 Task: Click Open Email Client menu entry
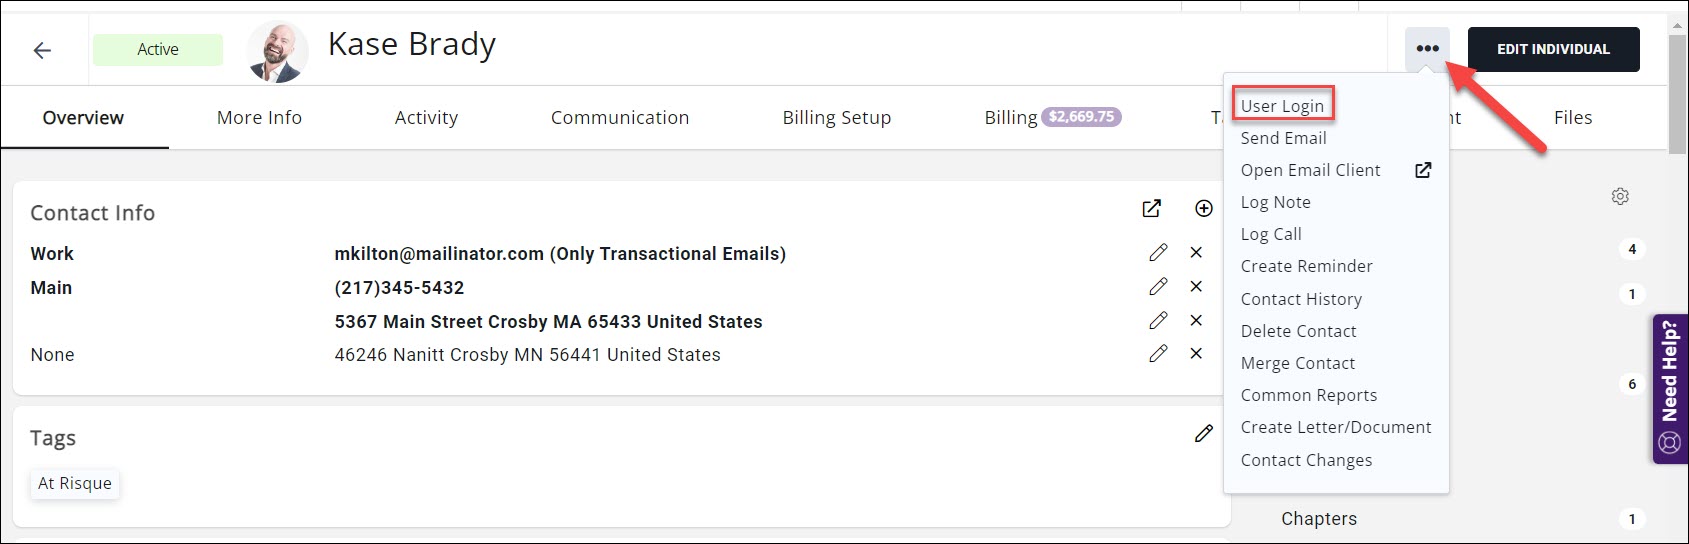pos(1311,170)
